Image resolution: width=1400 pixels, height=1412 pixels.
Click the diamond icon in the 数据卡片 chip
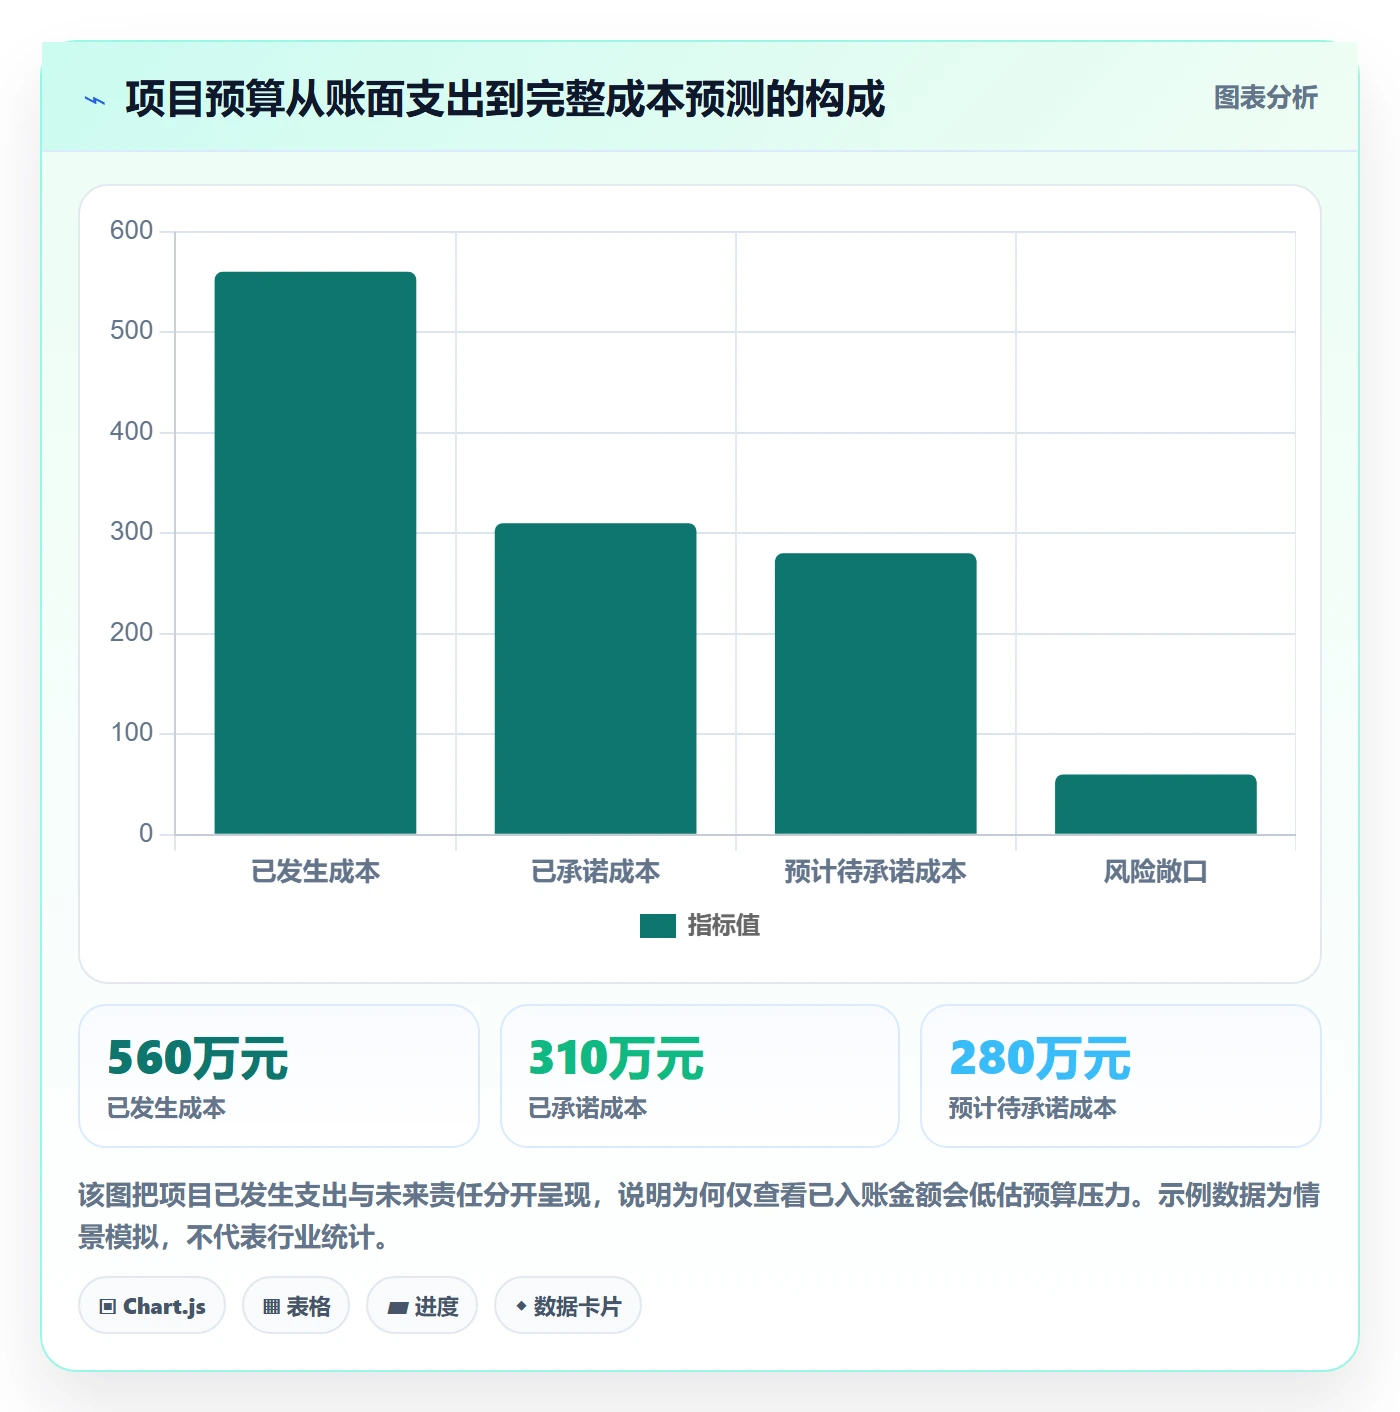[x=521, y=1306]
